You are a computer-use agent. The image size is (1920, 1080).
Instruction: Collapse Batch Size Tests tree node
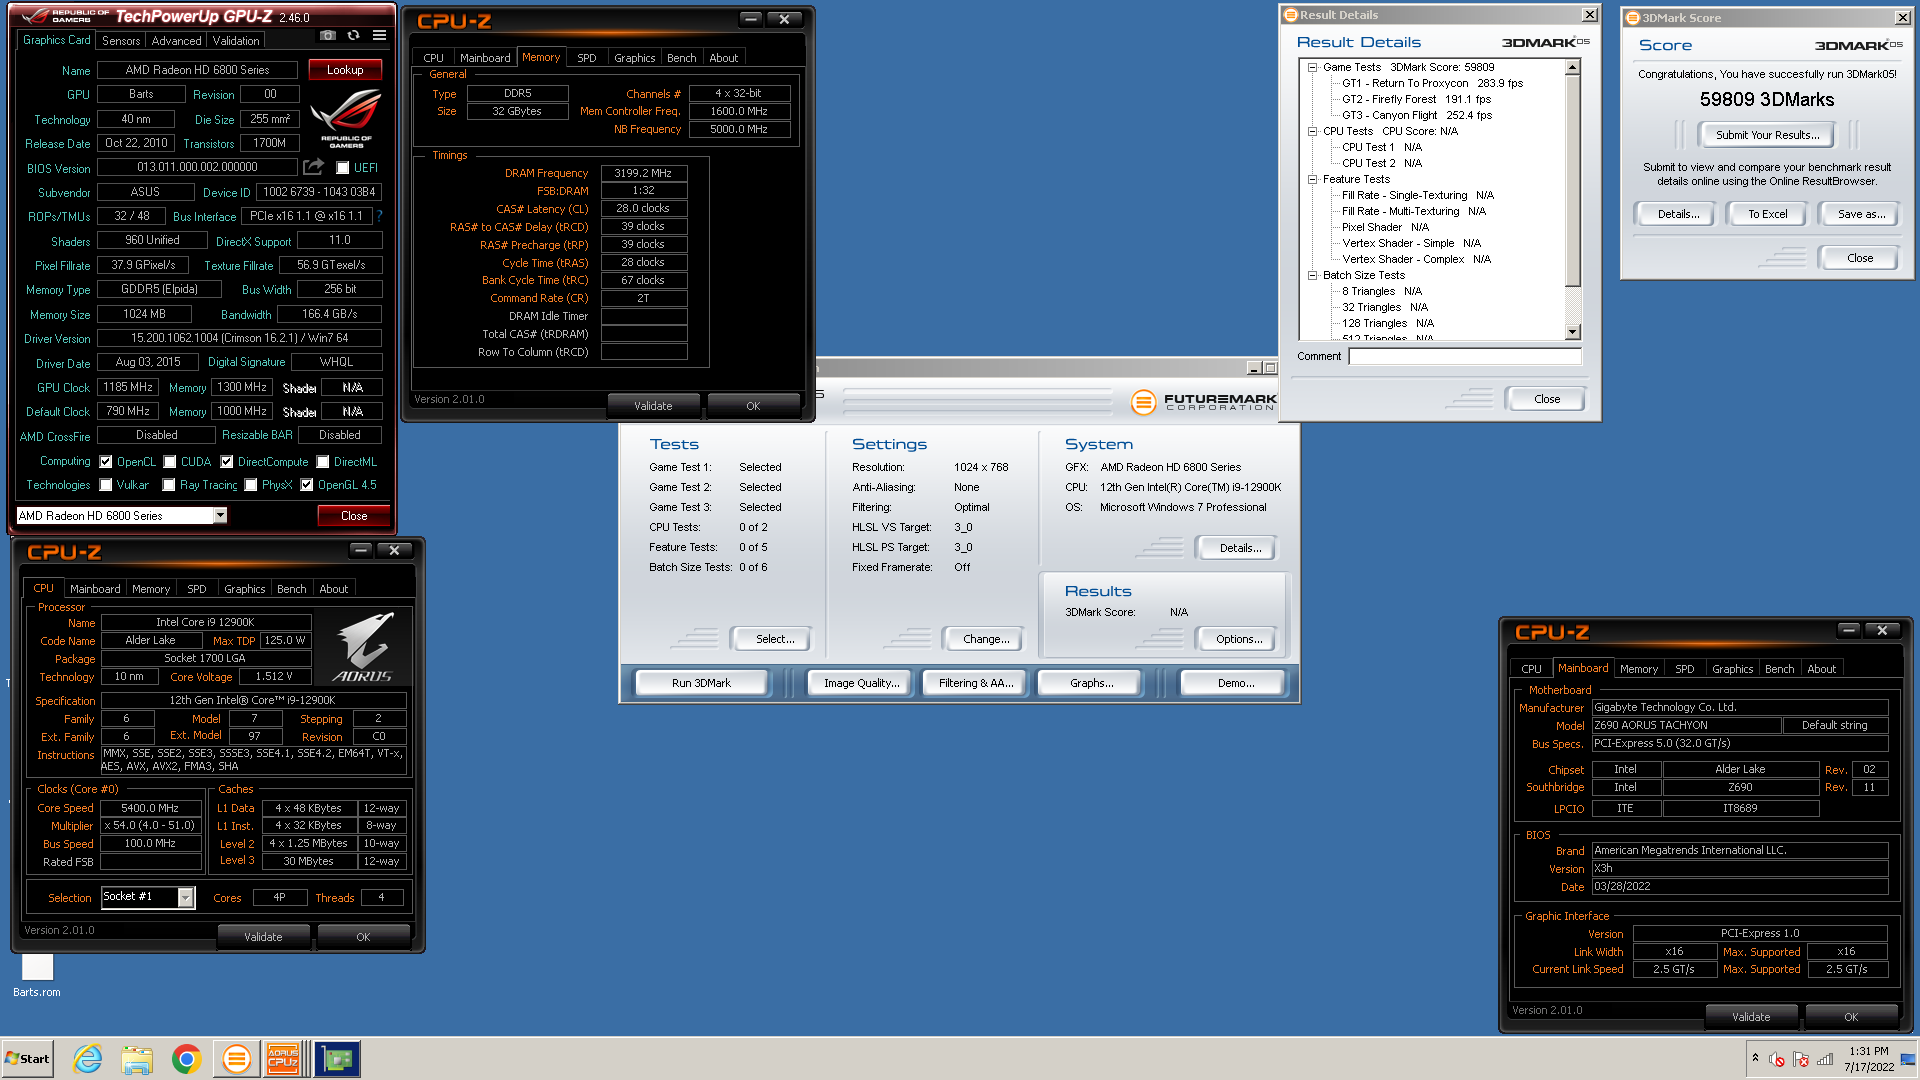tap(1312, 275)
